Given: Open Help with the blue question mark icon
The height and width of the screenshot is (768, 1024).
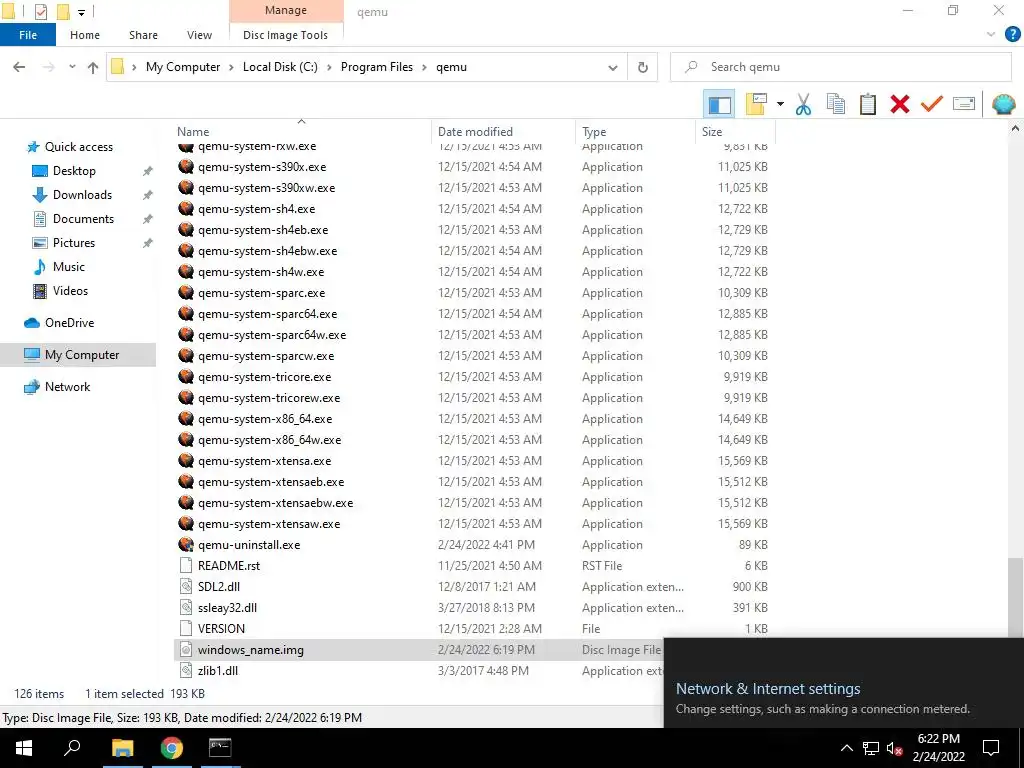Looking at the screenshot, I should 1012,35.
